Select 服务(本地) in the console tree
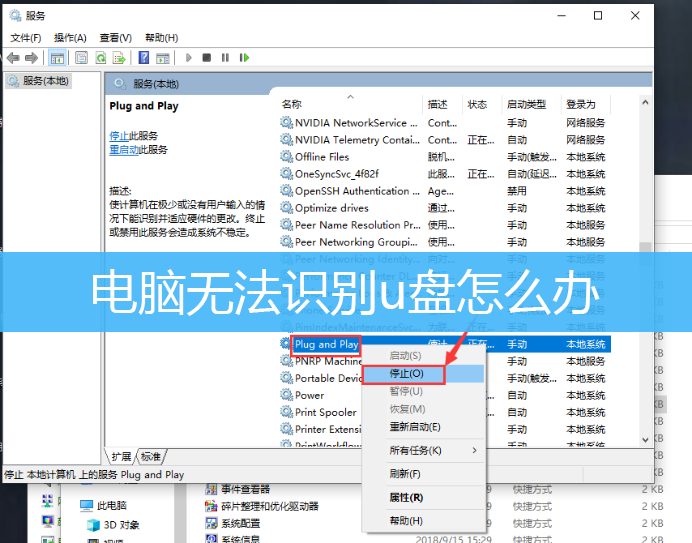Viewport: 692px width, 543px height. point(44,80)
